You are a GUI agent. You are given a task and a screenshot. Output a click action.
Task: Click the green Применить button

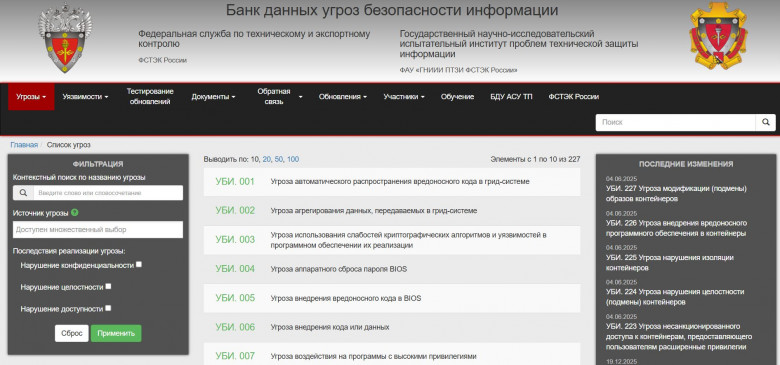116,333
